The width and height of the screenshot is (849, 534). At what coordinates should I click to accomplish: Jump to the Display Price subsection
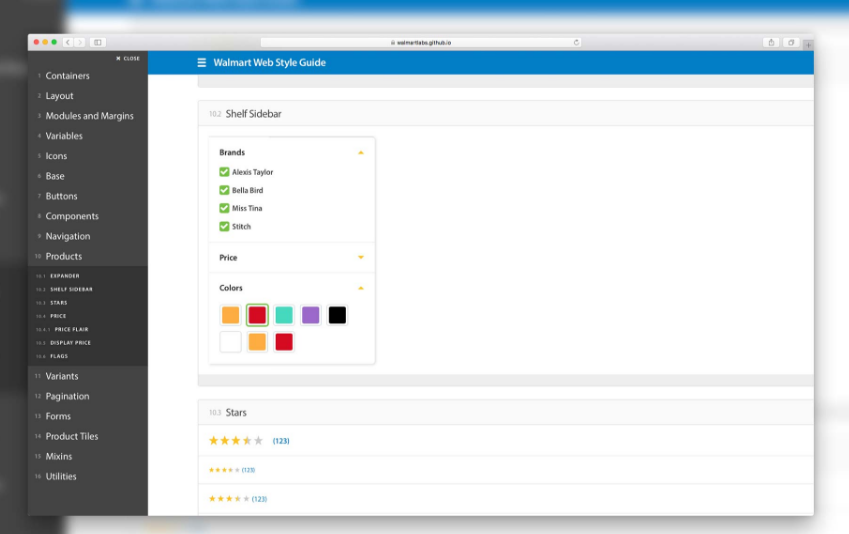(x=70, y=343)
